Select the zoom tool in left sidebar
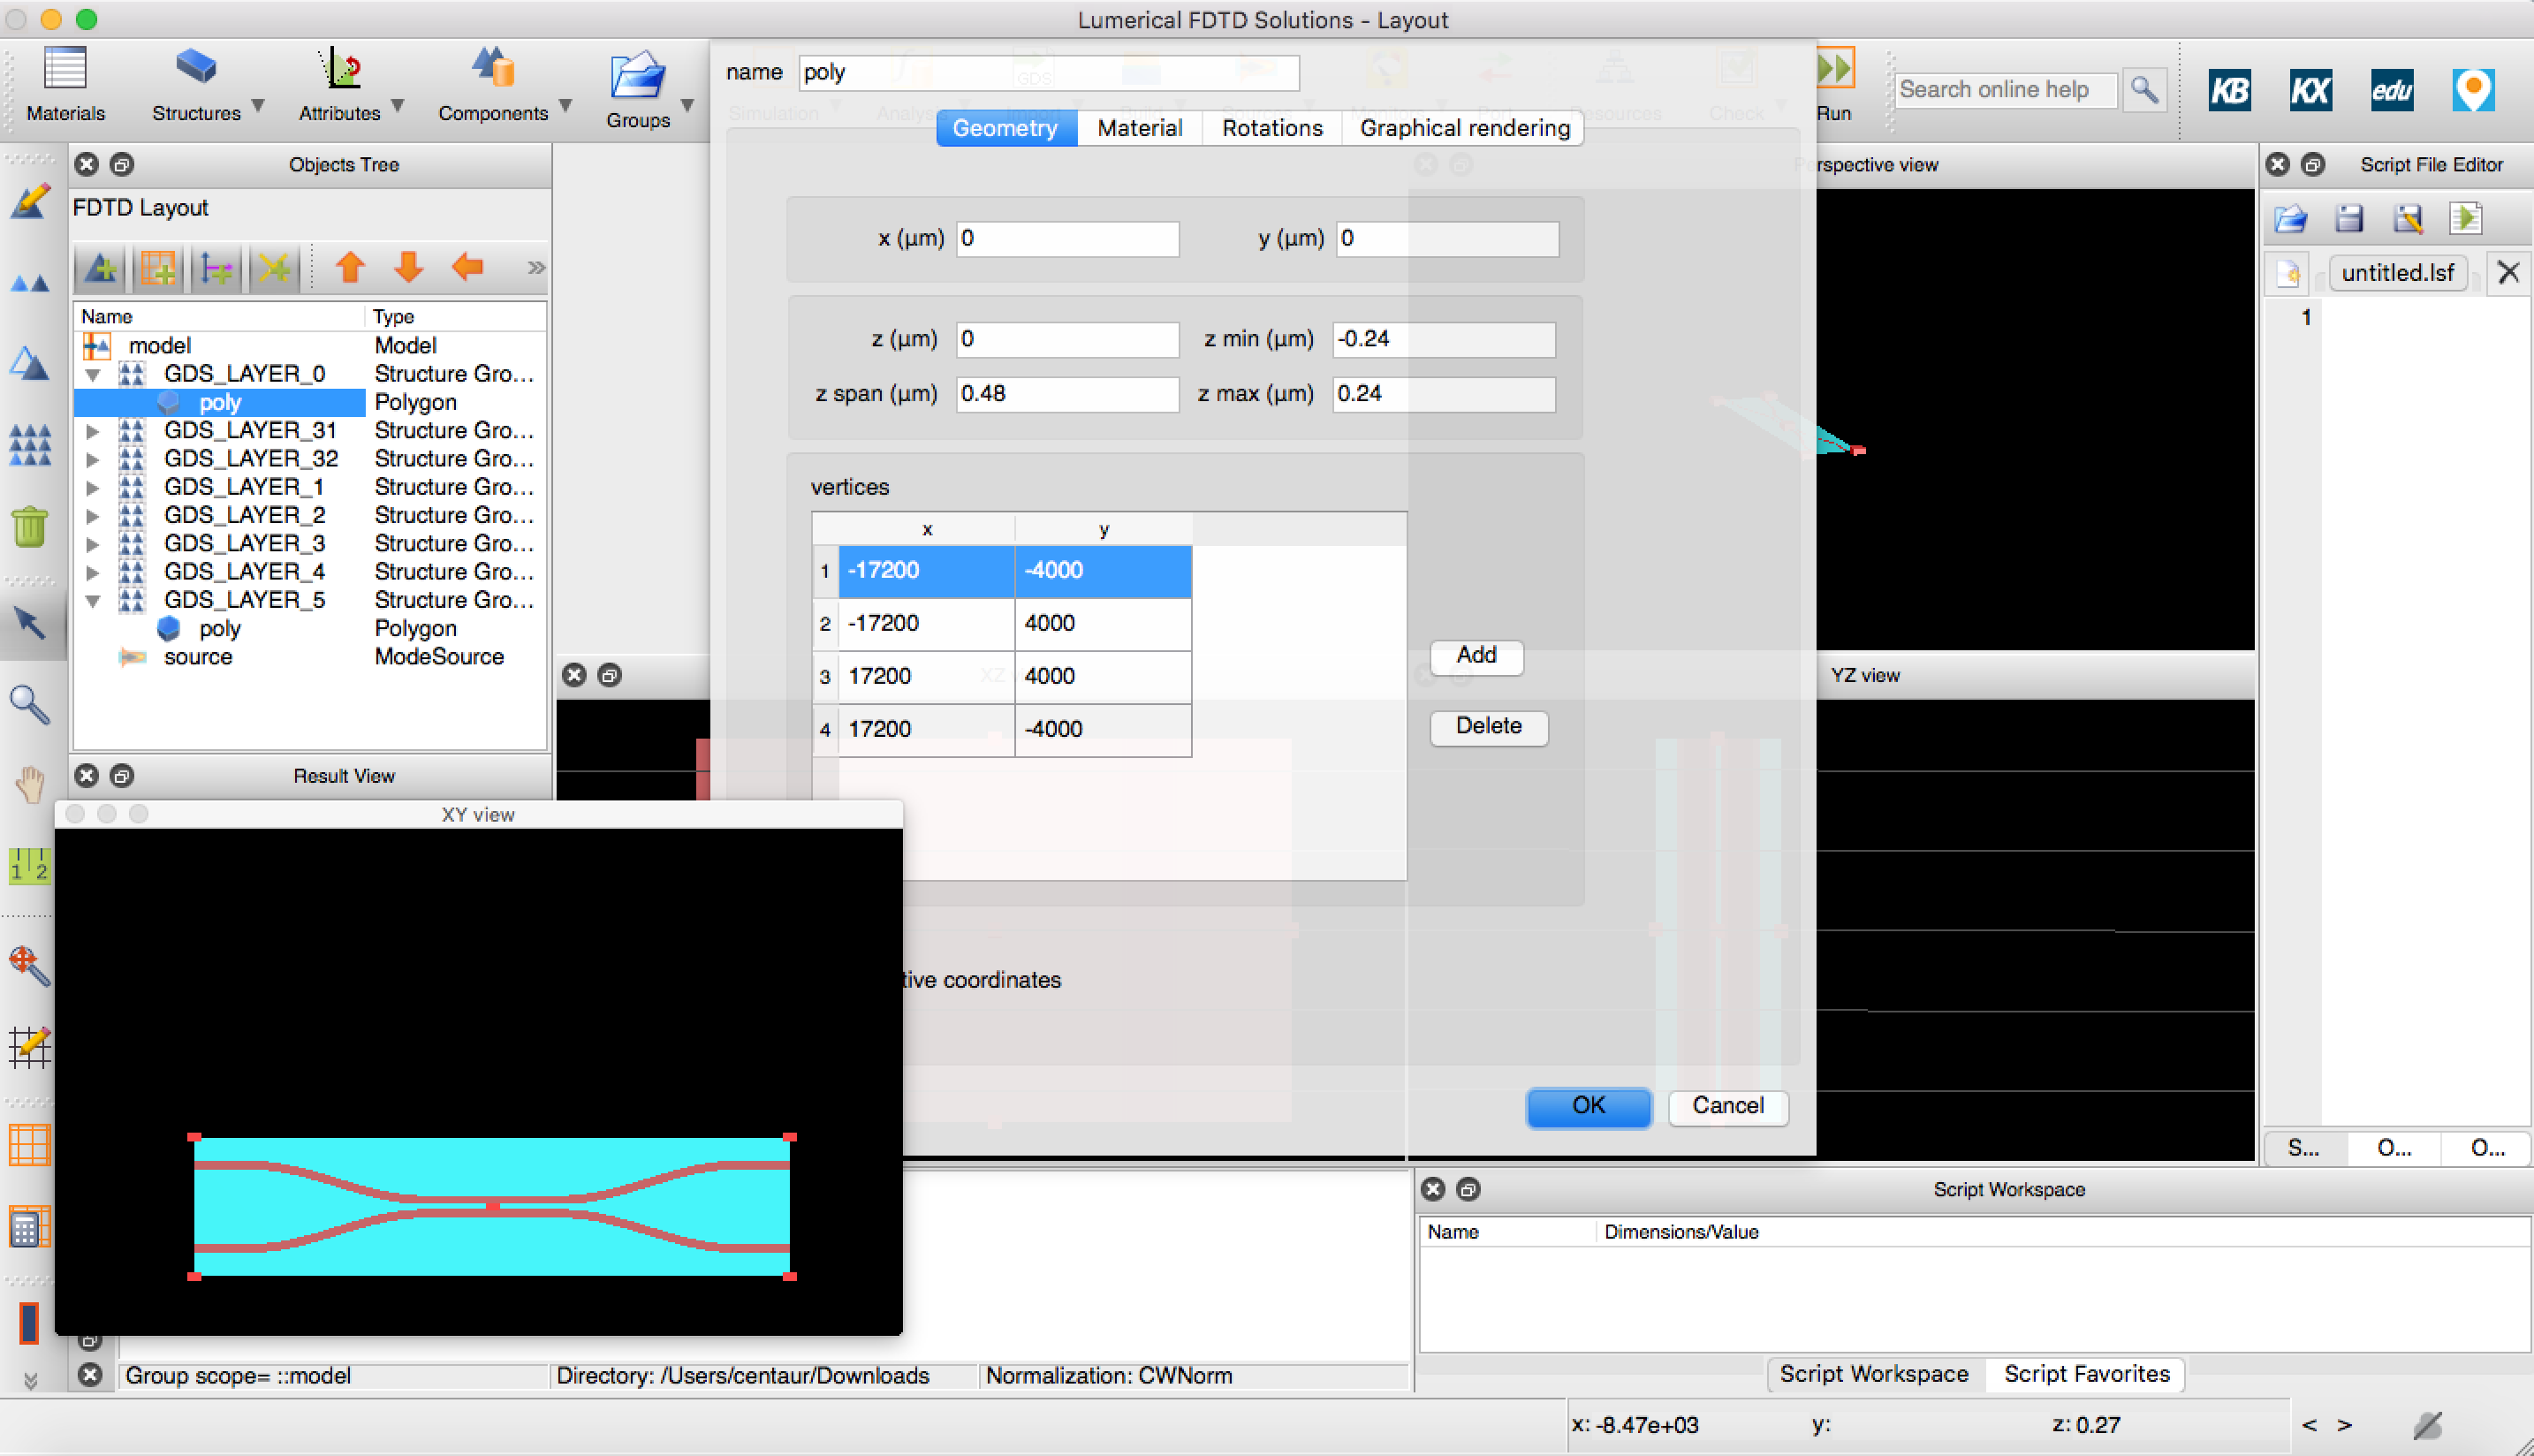Image resolution: width=2534 pixels, height=1456 pixels. tap(30, 705)
